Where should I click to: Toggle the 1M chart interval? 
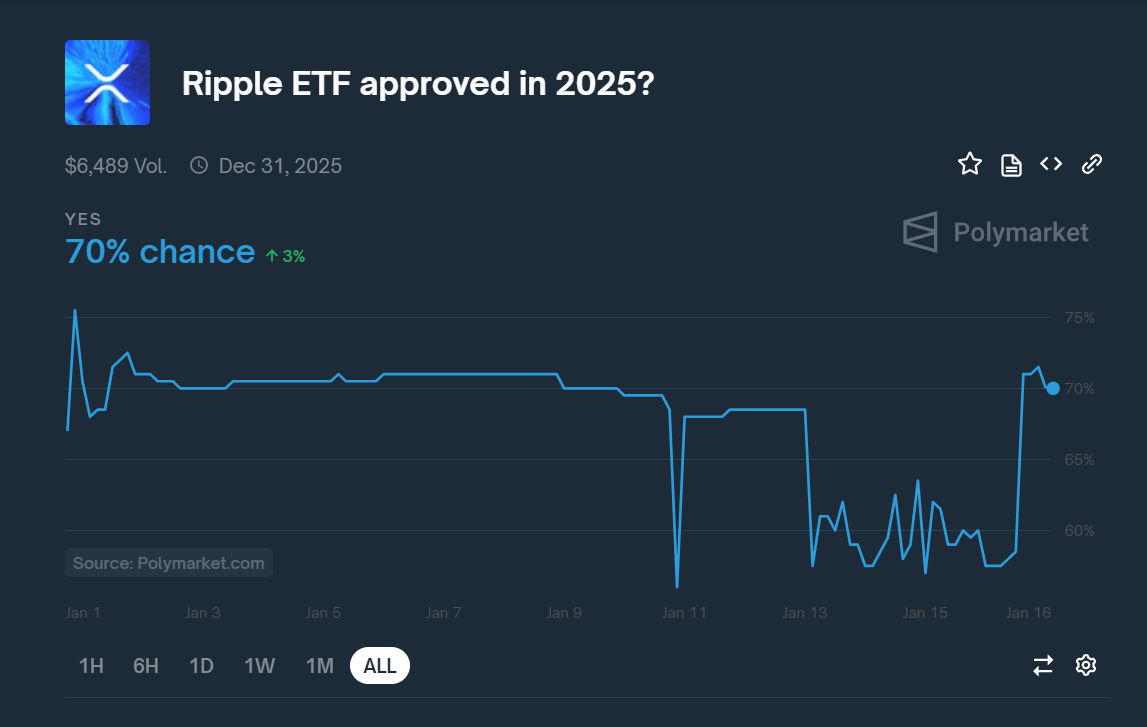pos(320,665)
